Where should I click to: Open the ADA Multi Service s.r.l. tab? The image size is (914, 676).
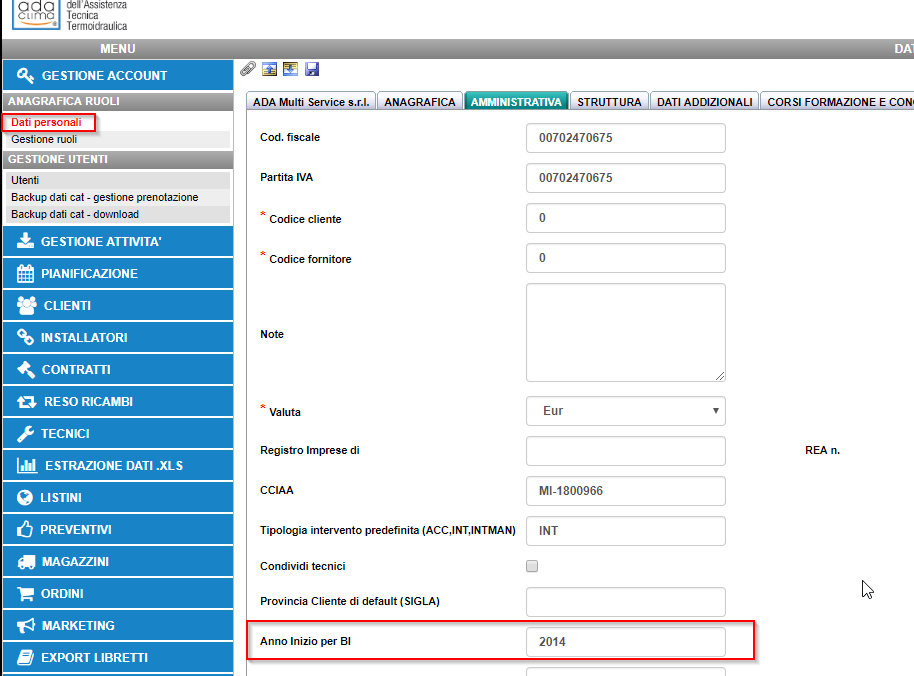point(311,101)
